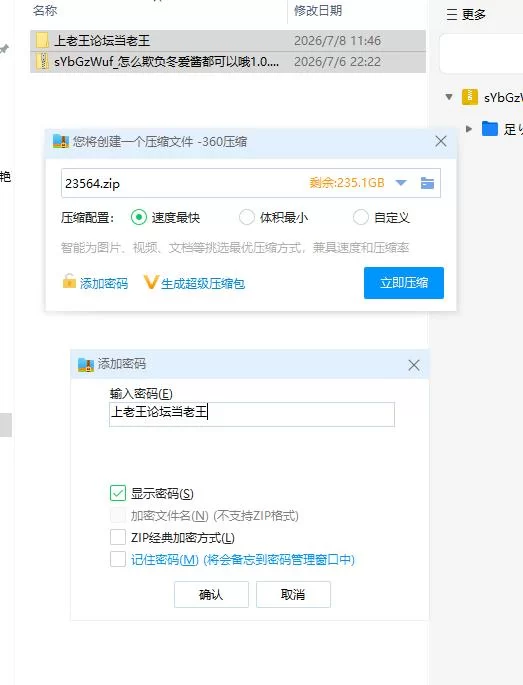Close the 360压缩 create archive dialog
Screen dimensions: 523x685
tap(441, 141)
